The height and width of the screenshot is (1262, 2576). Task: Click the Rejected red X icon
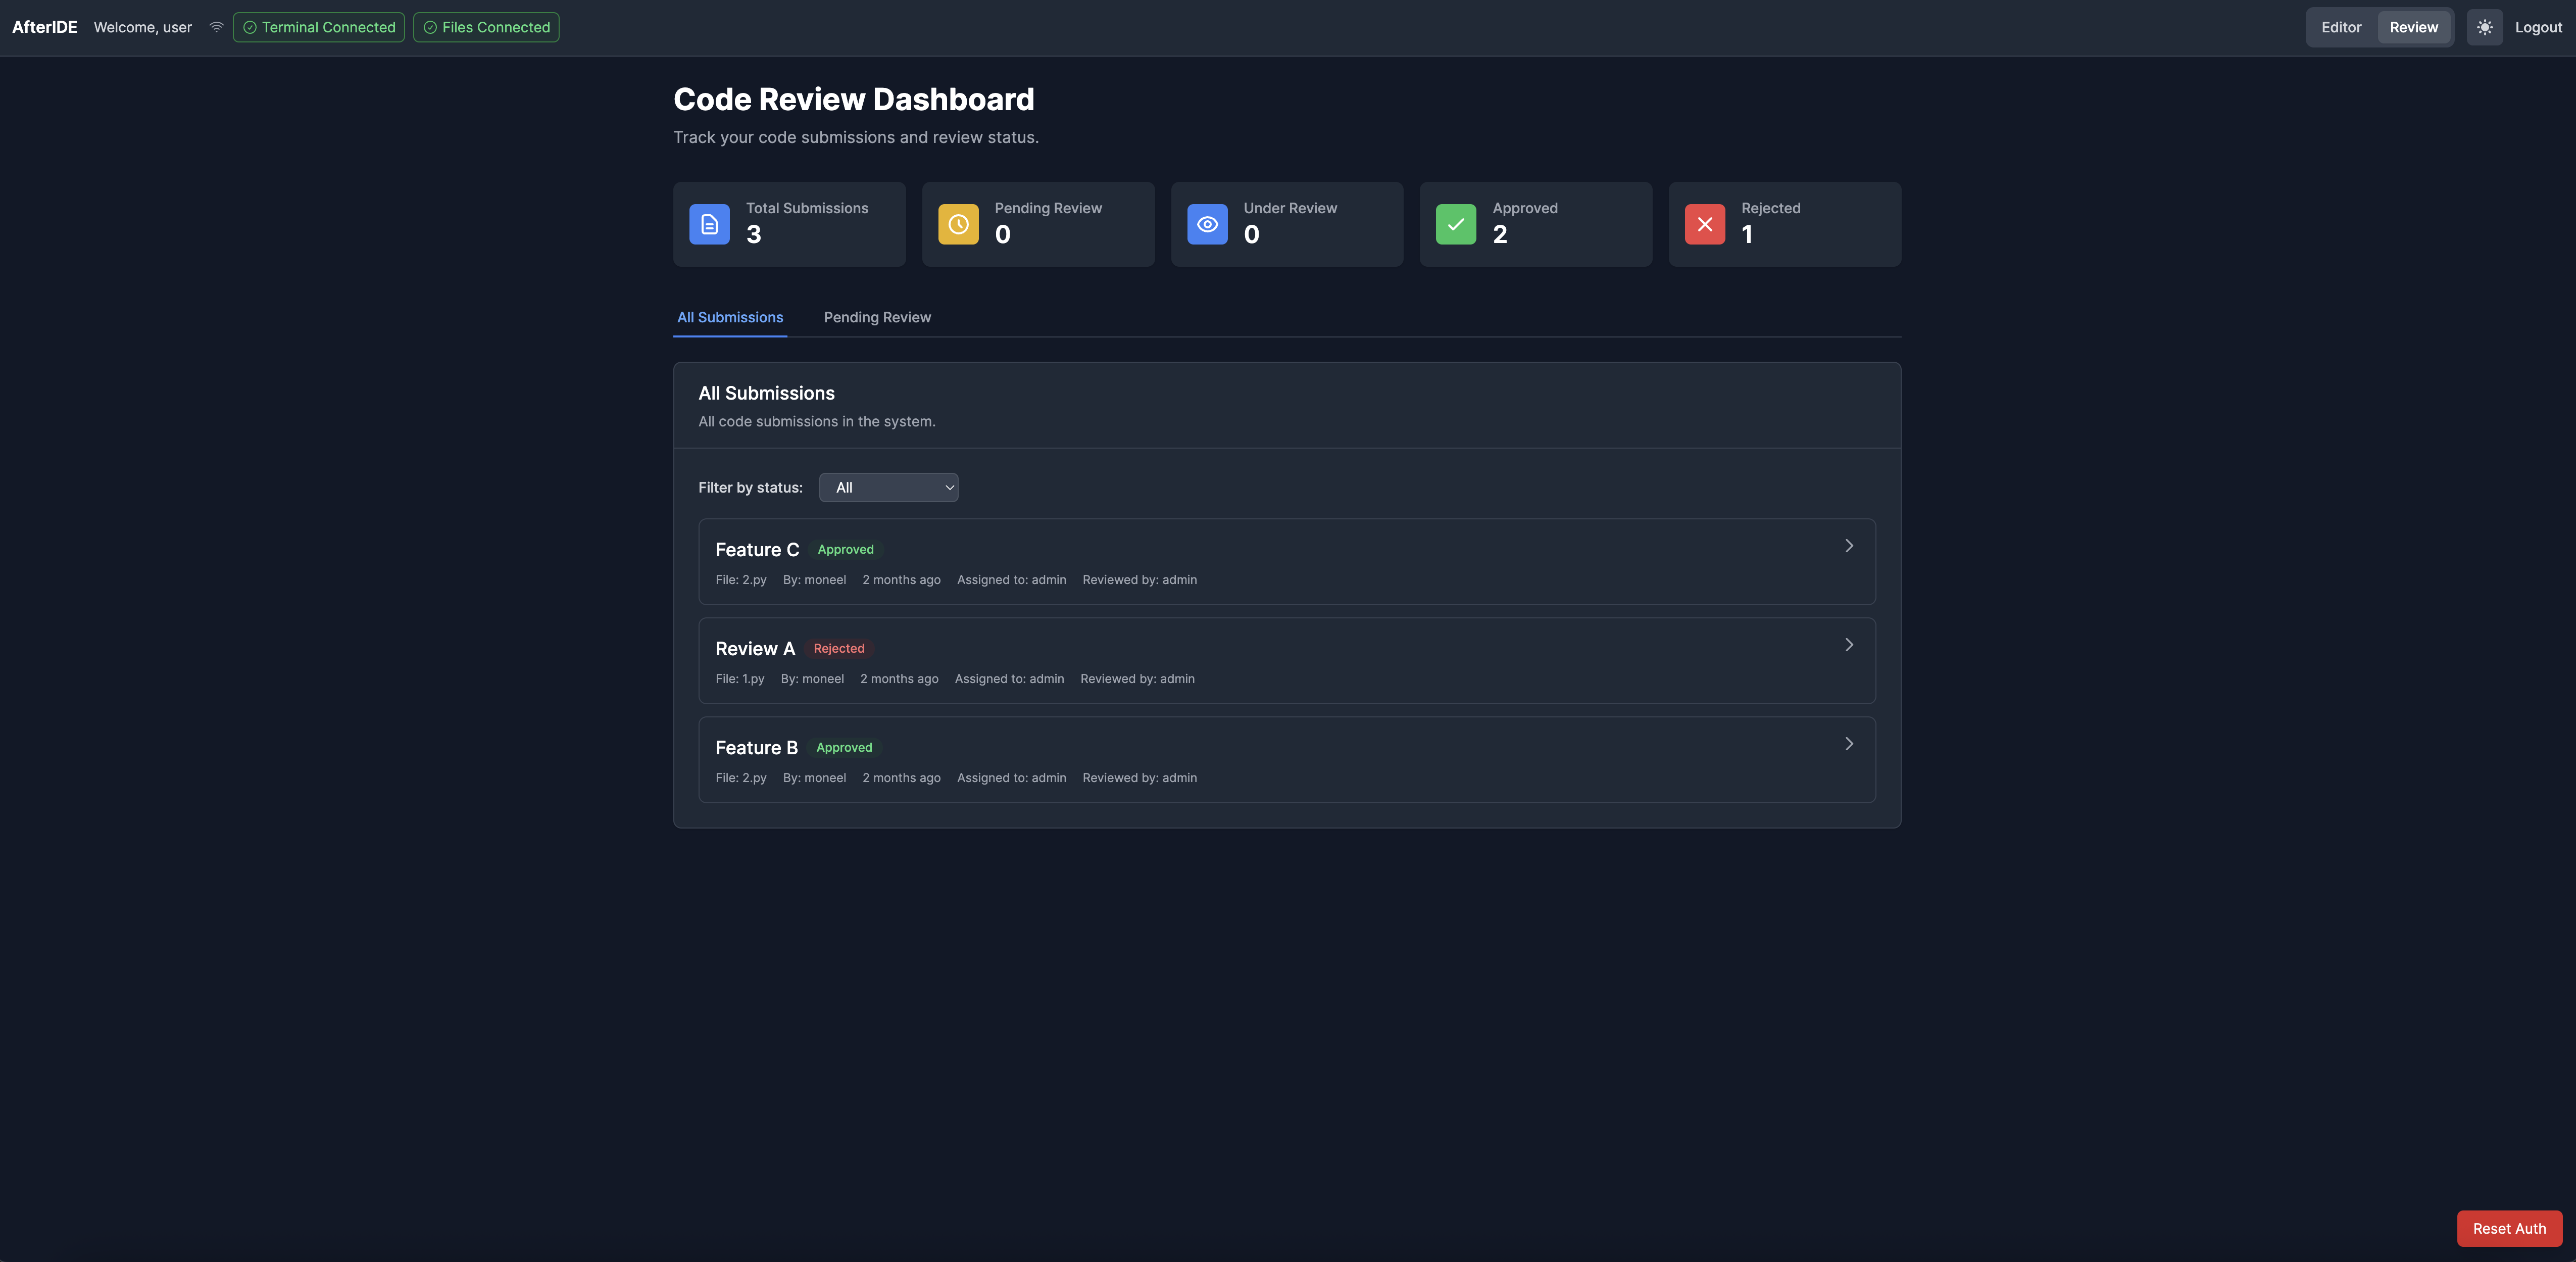pyautogui.click(x=1704, y=224)
